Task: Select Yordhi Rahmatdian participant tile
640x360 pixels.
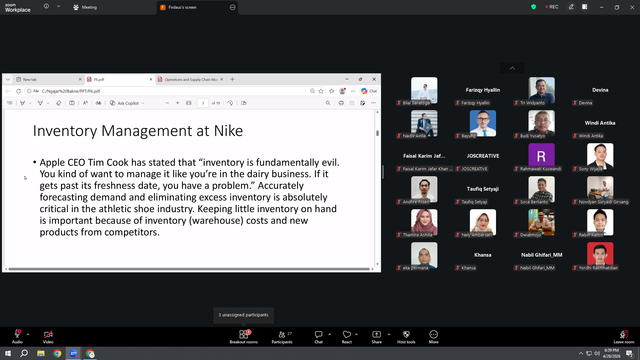Action: pos(600,255)
